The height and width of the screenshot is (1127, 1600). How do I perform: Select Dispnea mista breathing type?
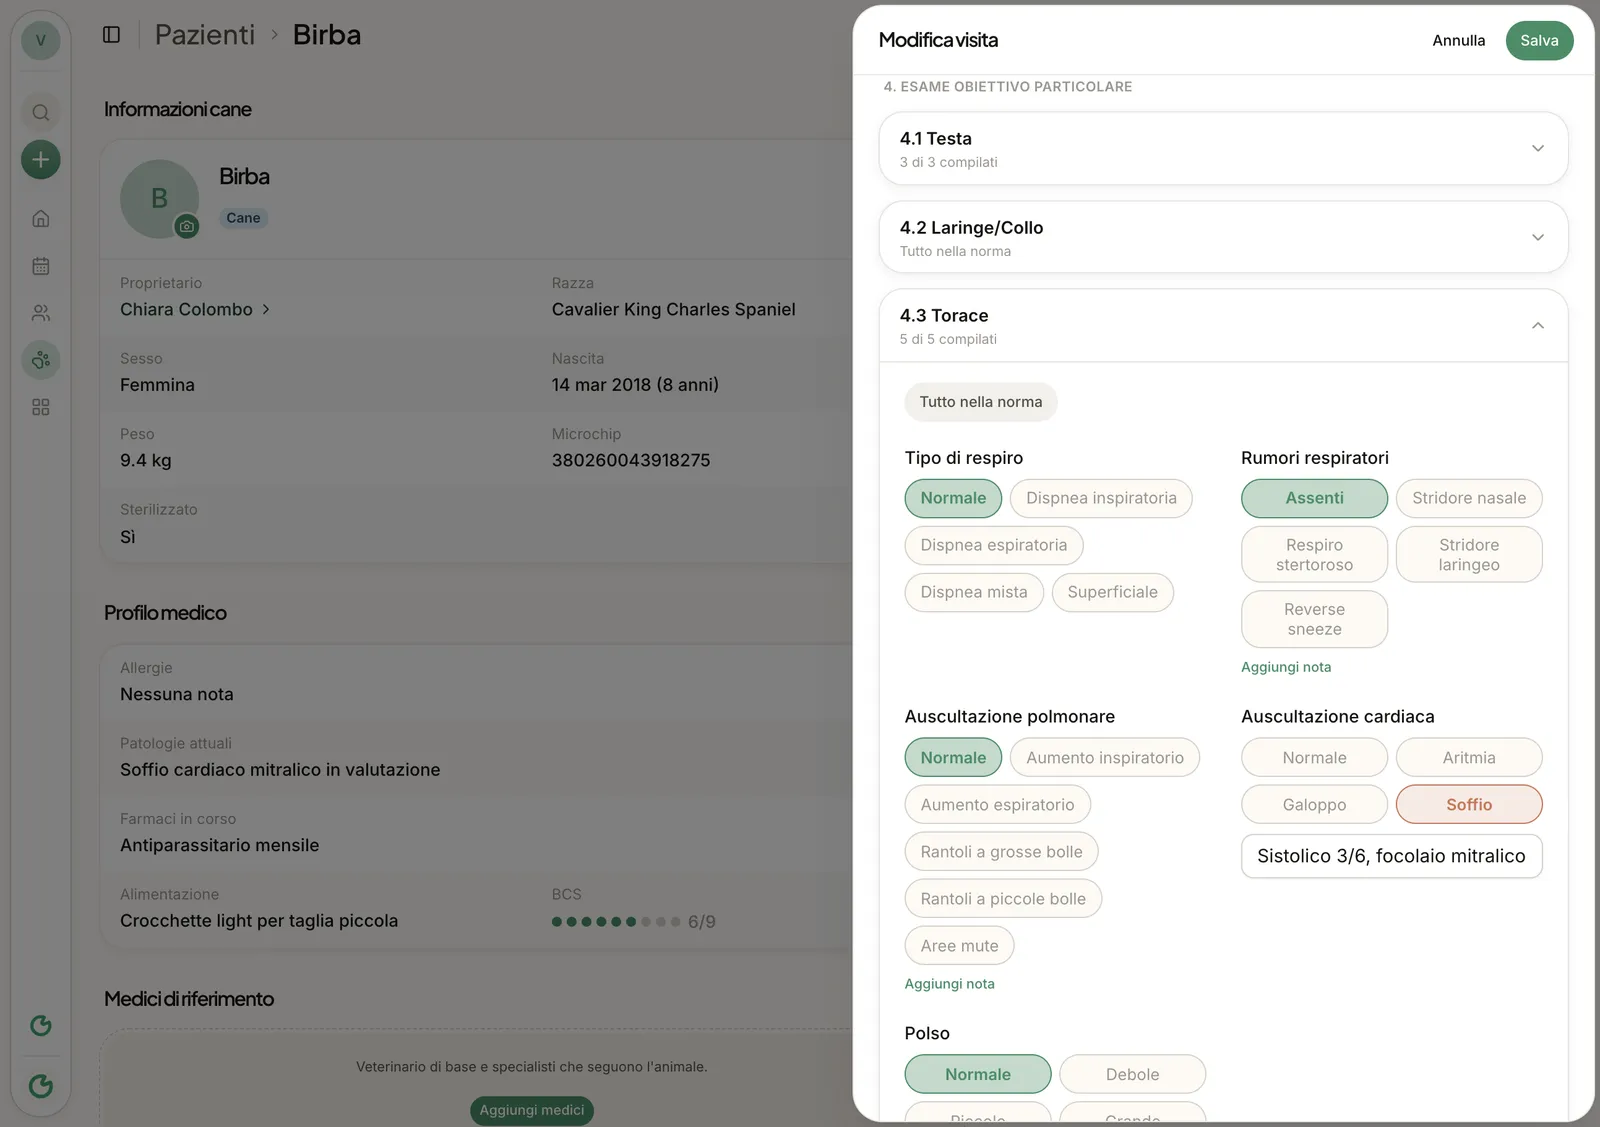point(974,592)
